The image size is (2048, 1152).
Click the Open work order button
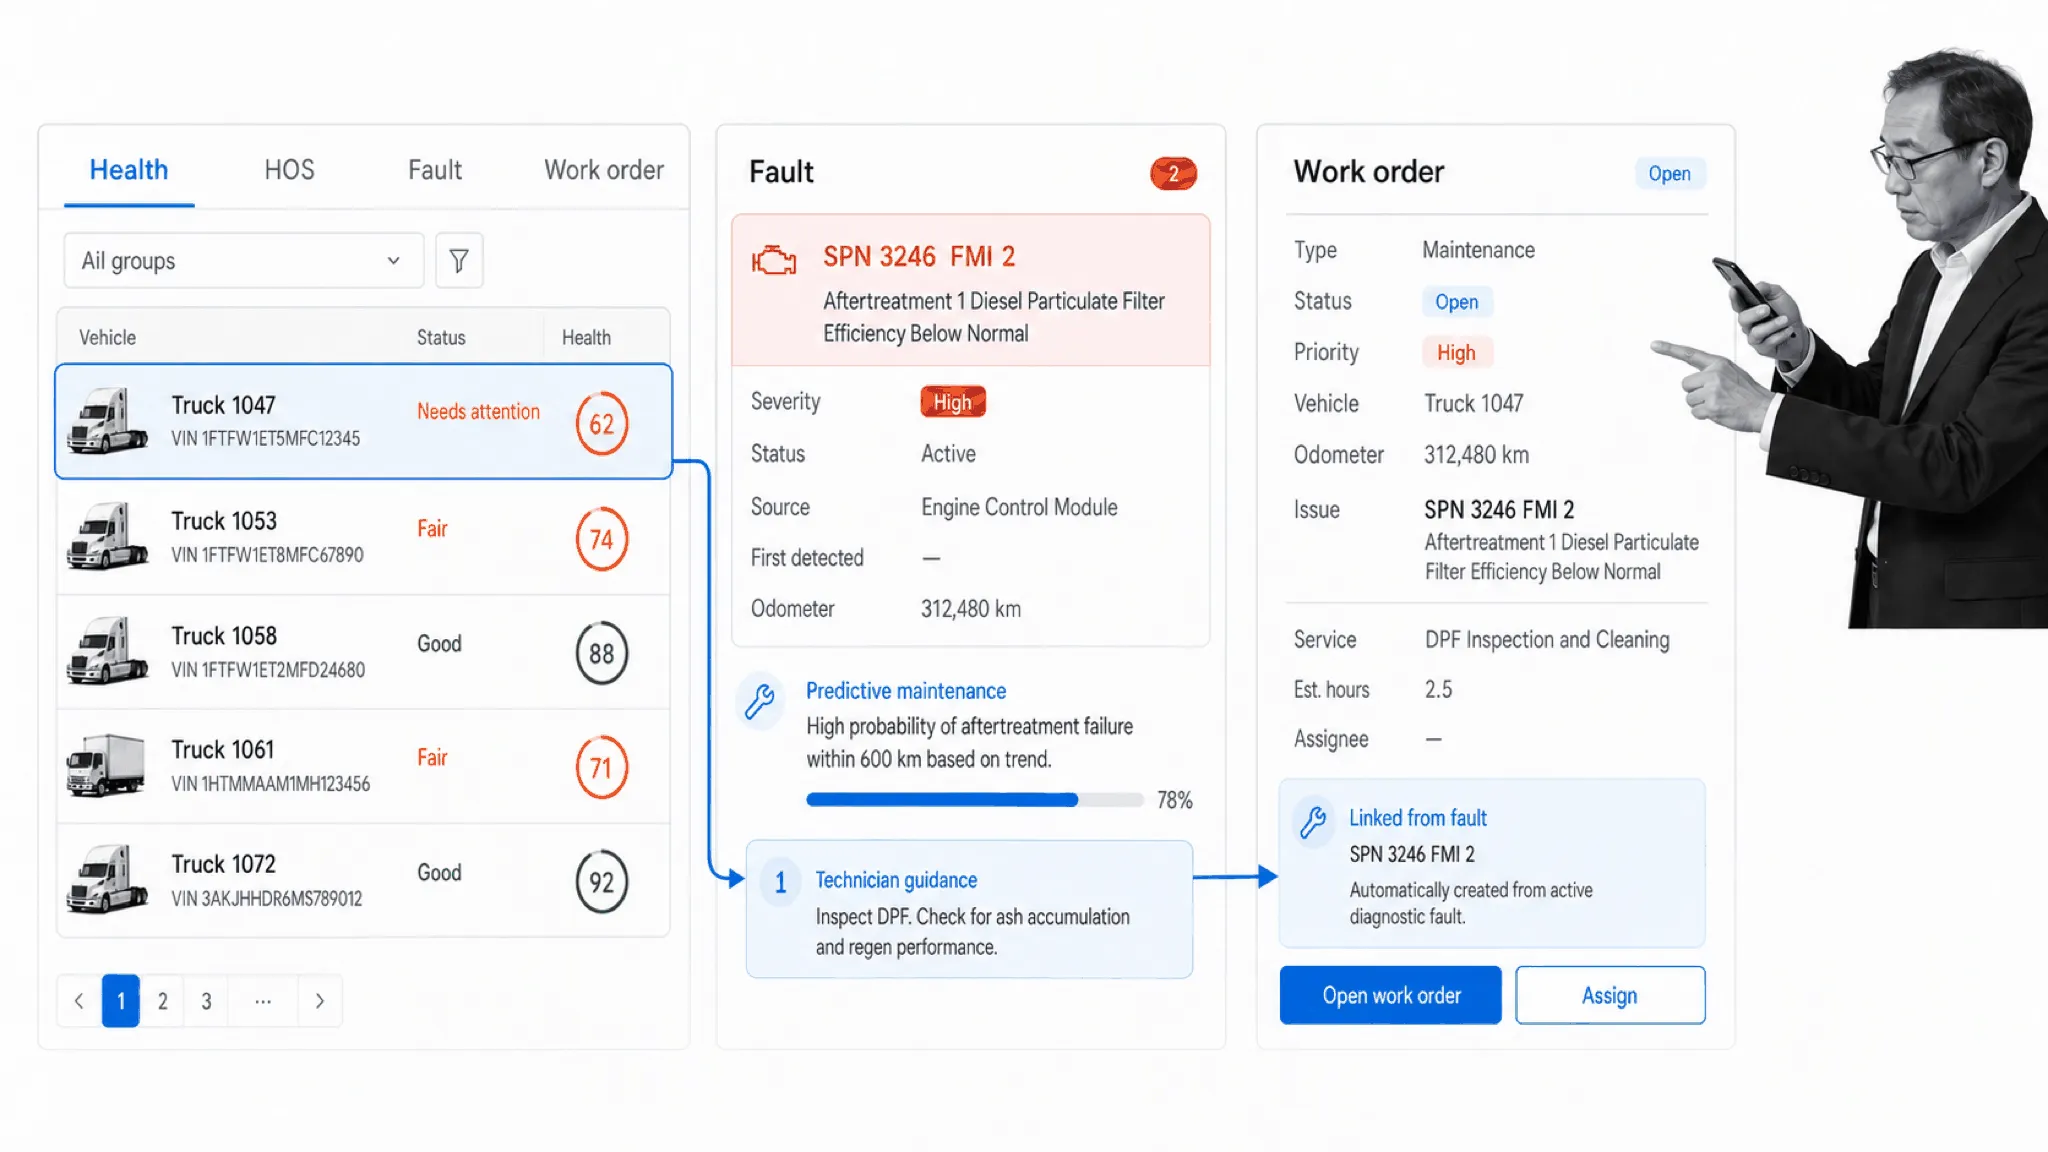(x=1391, y=995)
